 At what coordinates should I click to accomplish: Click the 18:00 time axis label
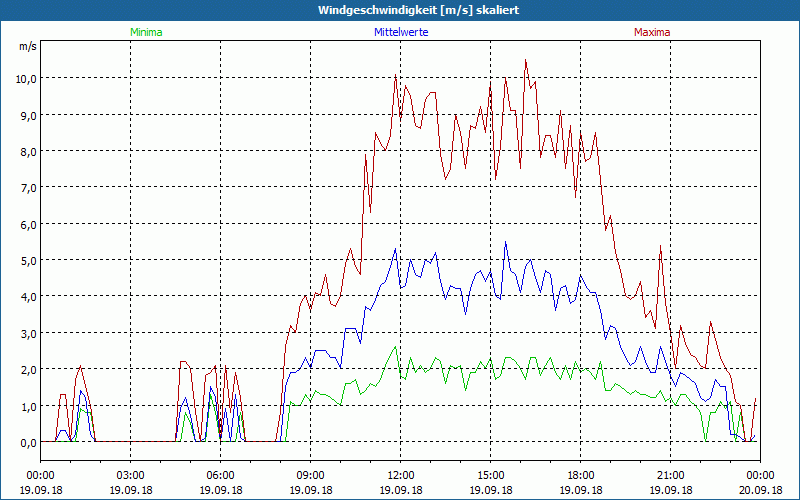pos(581,476)
